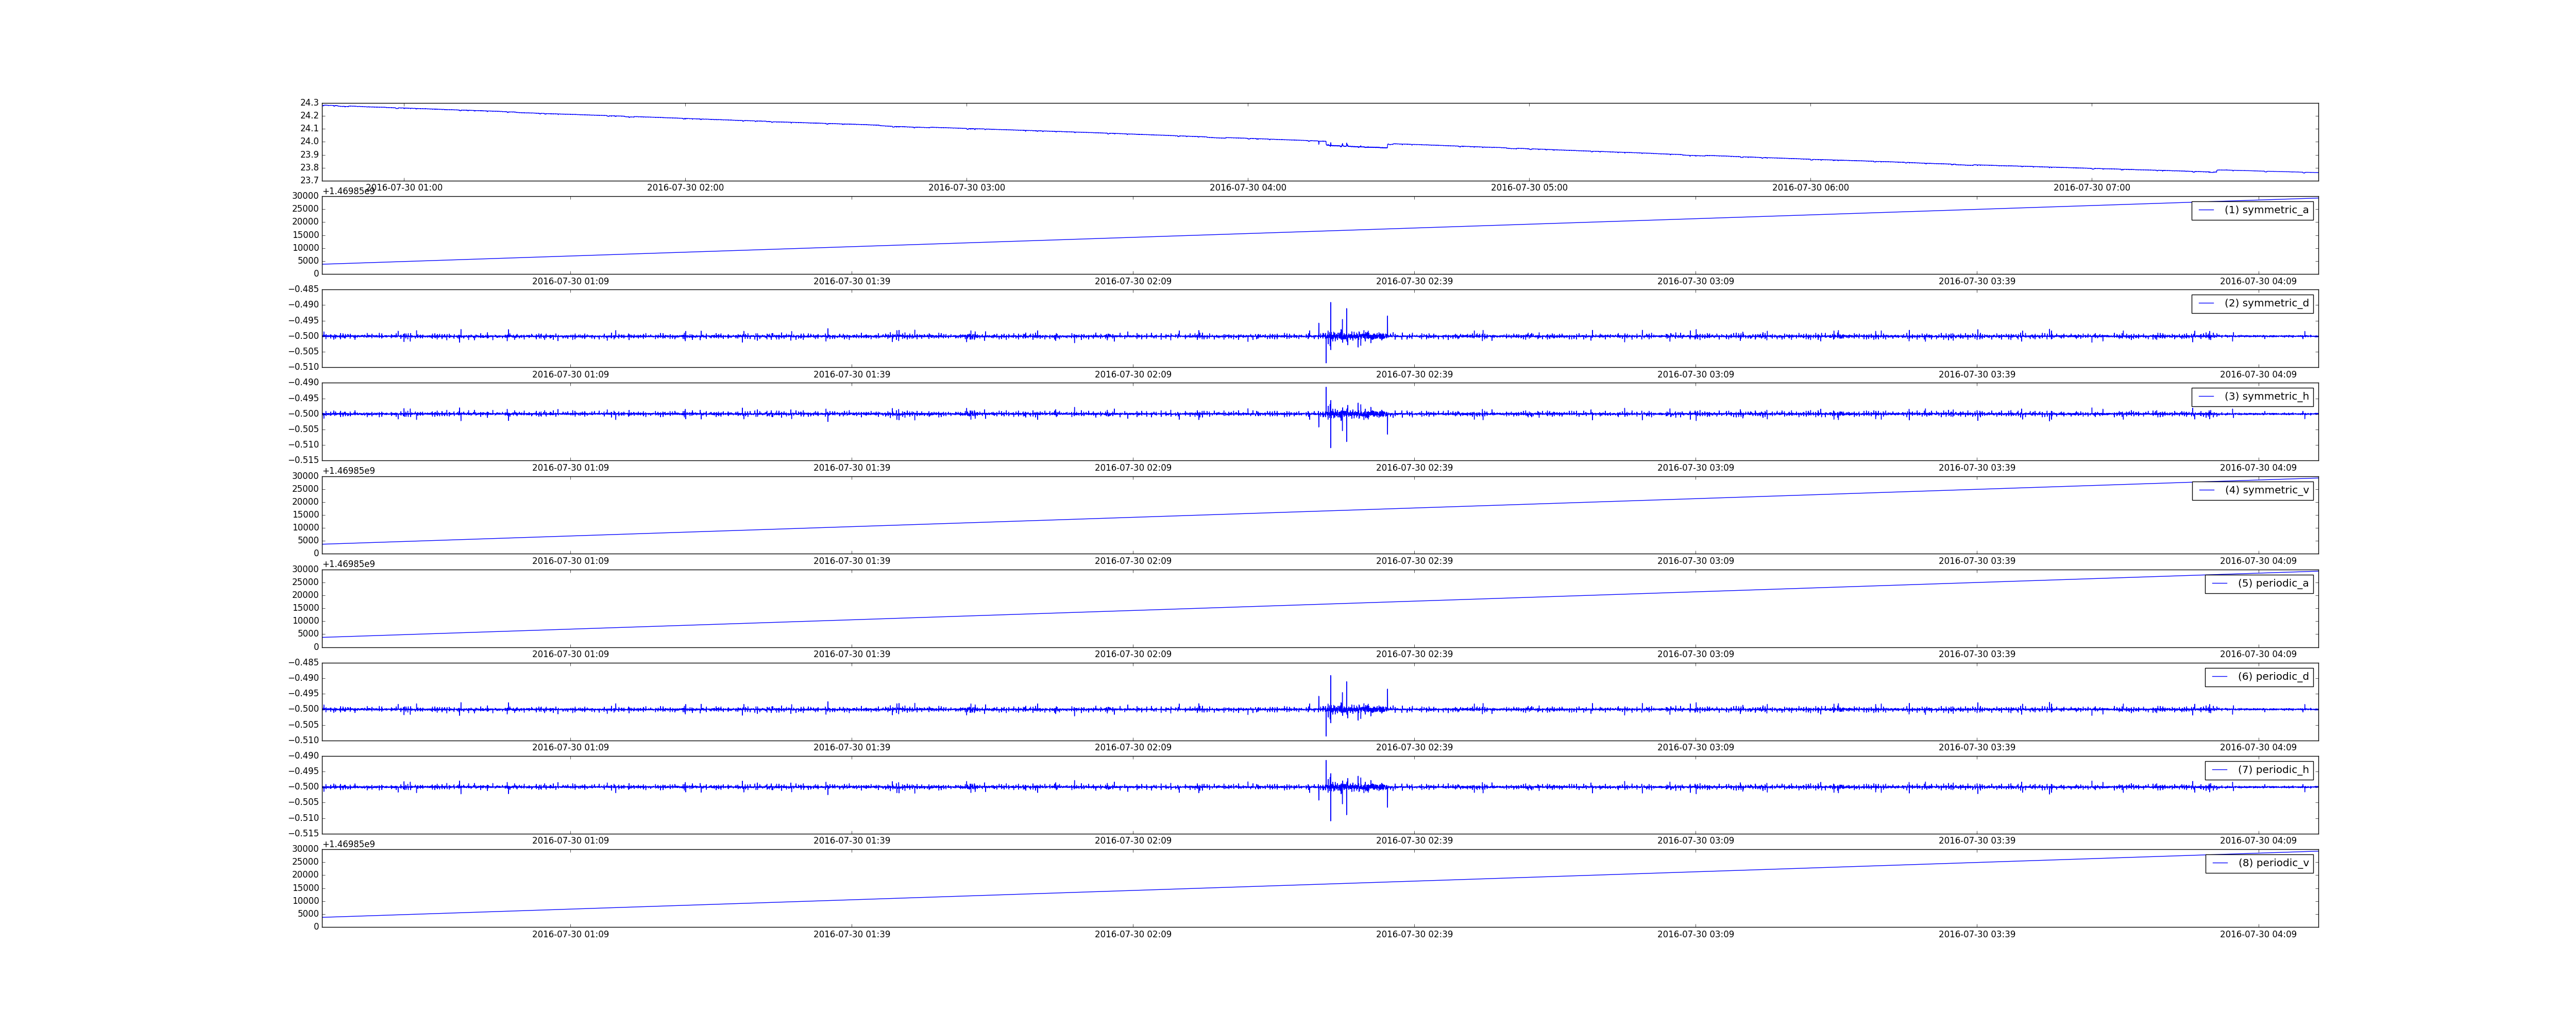Screen dimensions: 2576x1030
Task: Click the "24.3" y-axis tick label
Action: pos(309,103)
